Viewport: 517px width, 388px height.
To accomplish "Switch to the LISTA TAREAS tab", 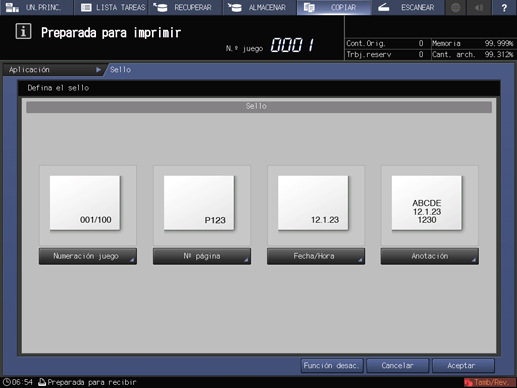I will (111, 7).
